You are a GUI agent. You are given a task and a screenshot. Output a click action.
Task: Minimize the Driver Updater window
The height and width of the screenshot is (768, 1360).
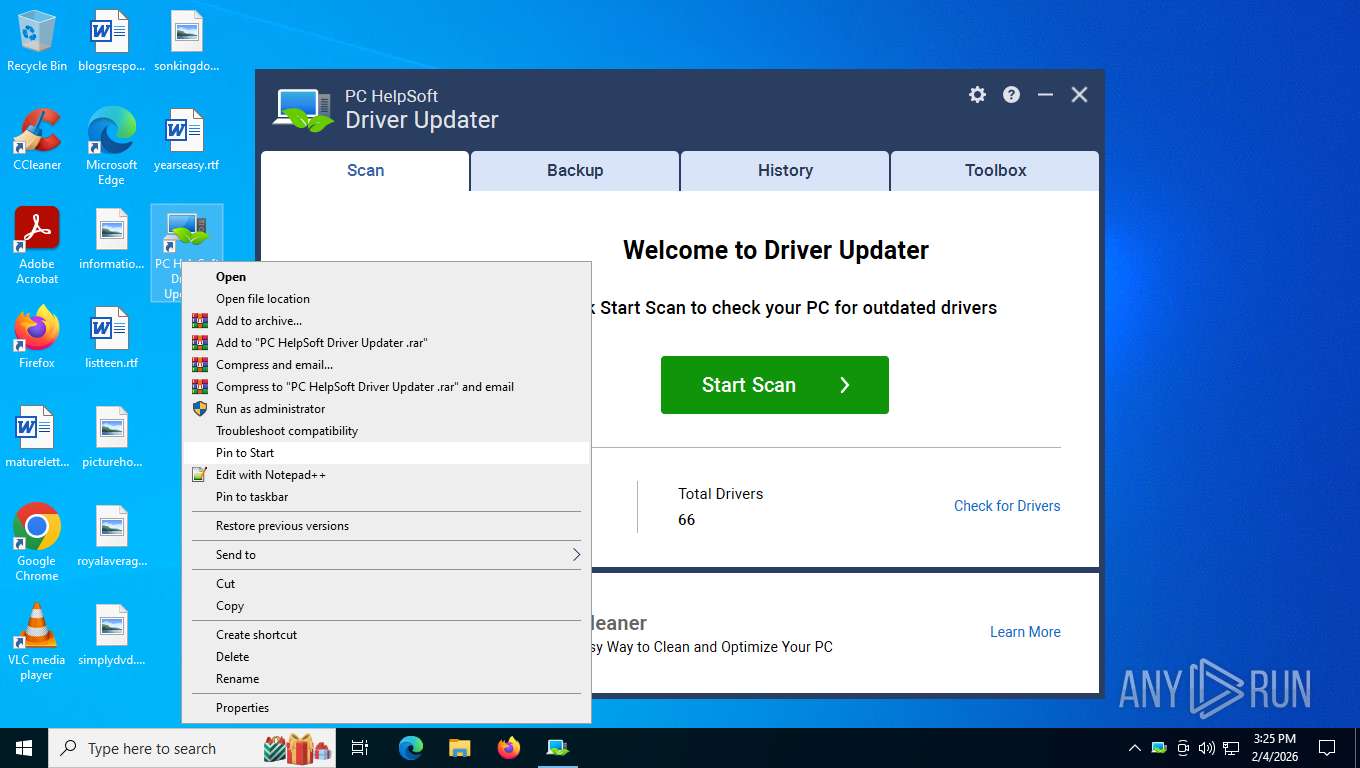coord(1045,94)
